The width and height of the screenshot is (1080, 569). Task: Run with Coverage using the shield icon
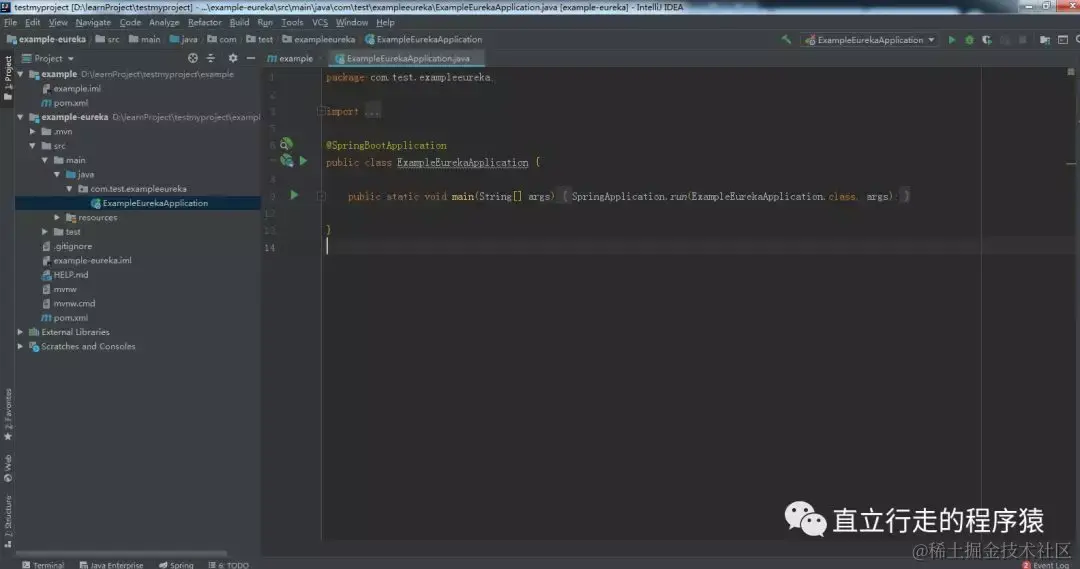[x=987, y=40]
